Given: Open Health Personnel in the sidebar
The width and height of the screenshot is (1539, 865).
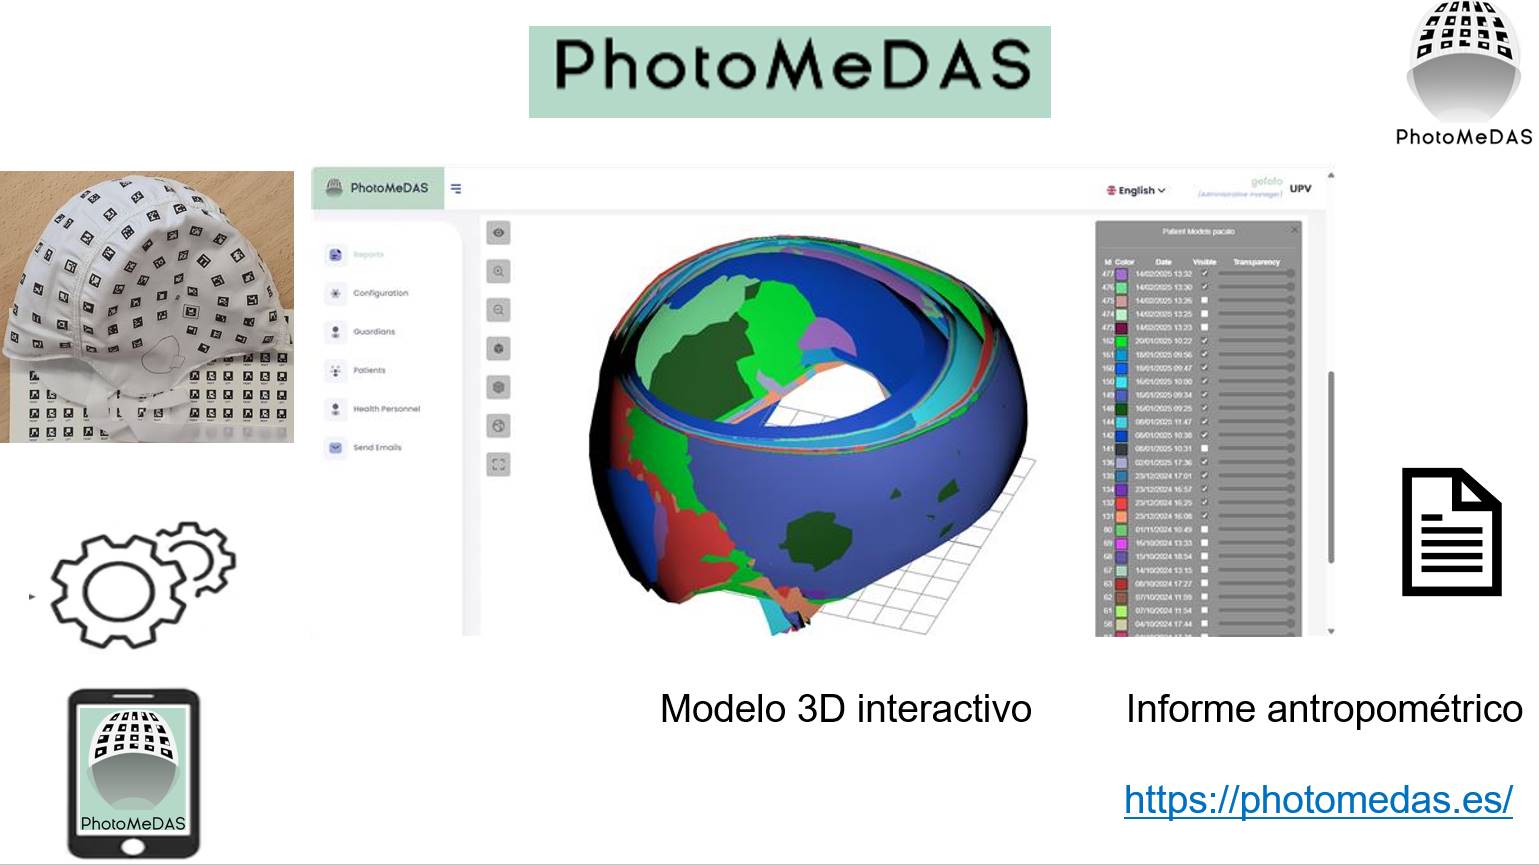Looking at the screenshot, I should pyautogui.click(x=374, y=409).
